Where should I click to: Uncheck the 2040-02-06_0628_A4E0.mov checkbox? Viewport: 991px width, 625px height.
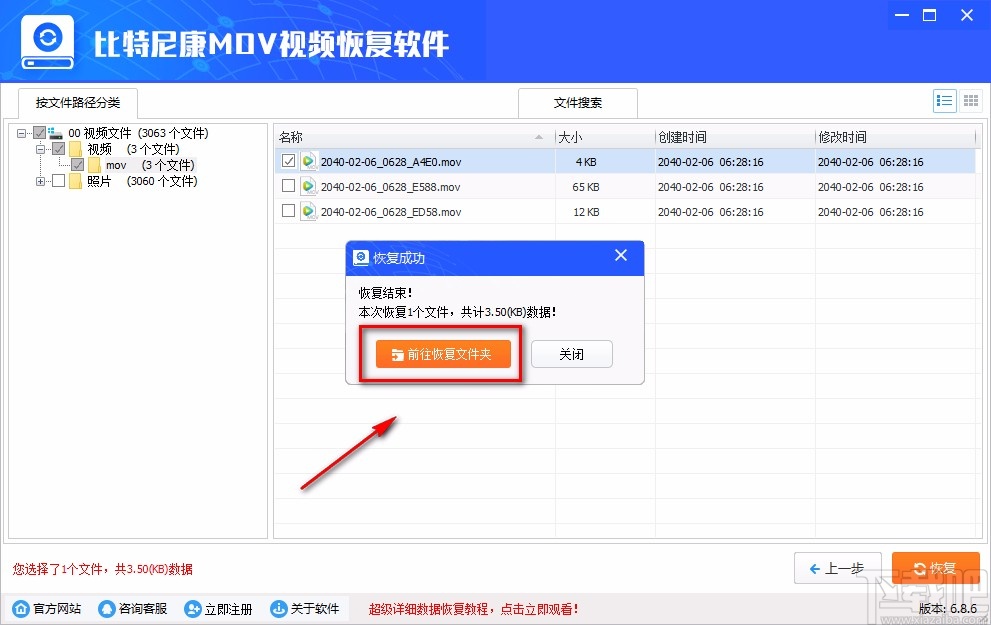[288, 161]
